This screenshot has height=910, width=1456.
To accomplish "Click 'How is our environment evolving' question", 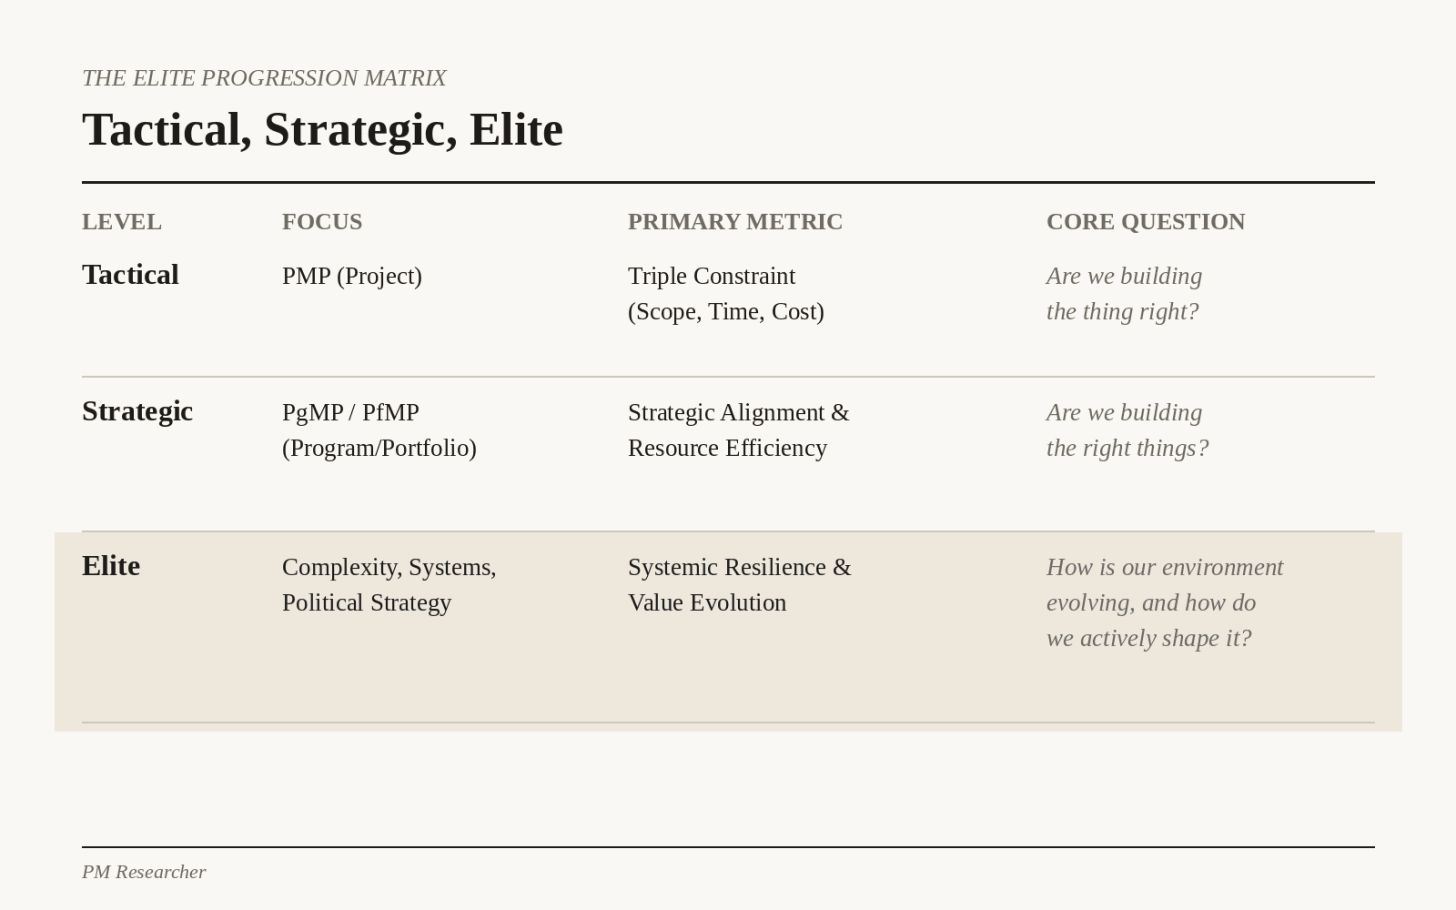I will (1165, 603).
